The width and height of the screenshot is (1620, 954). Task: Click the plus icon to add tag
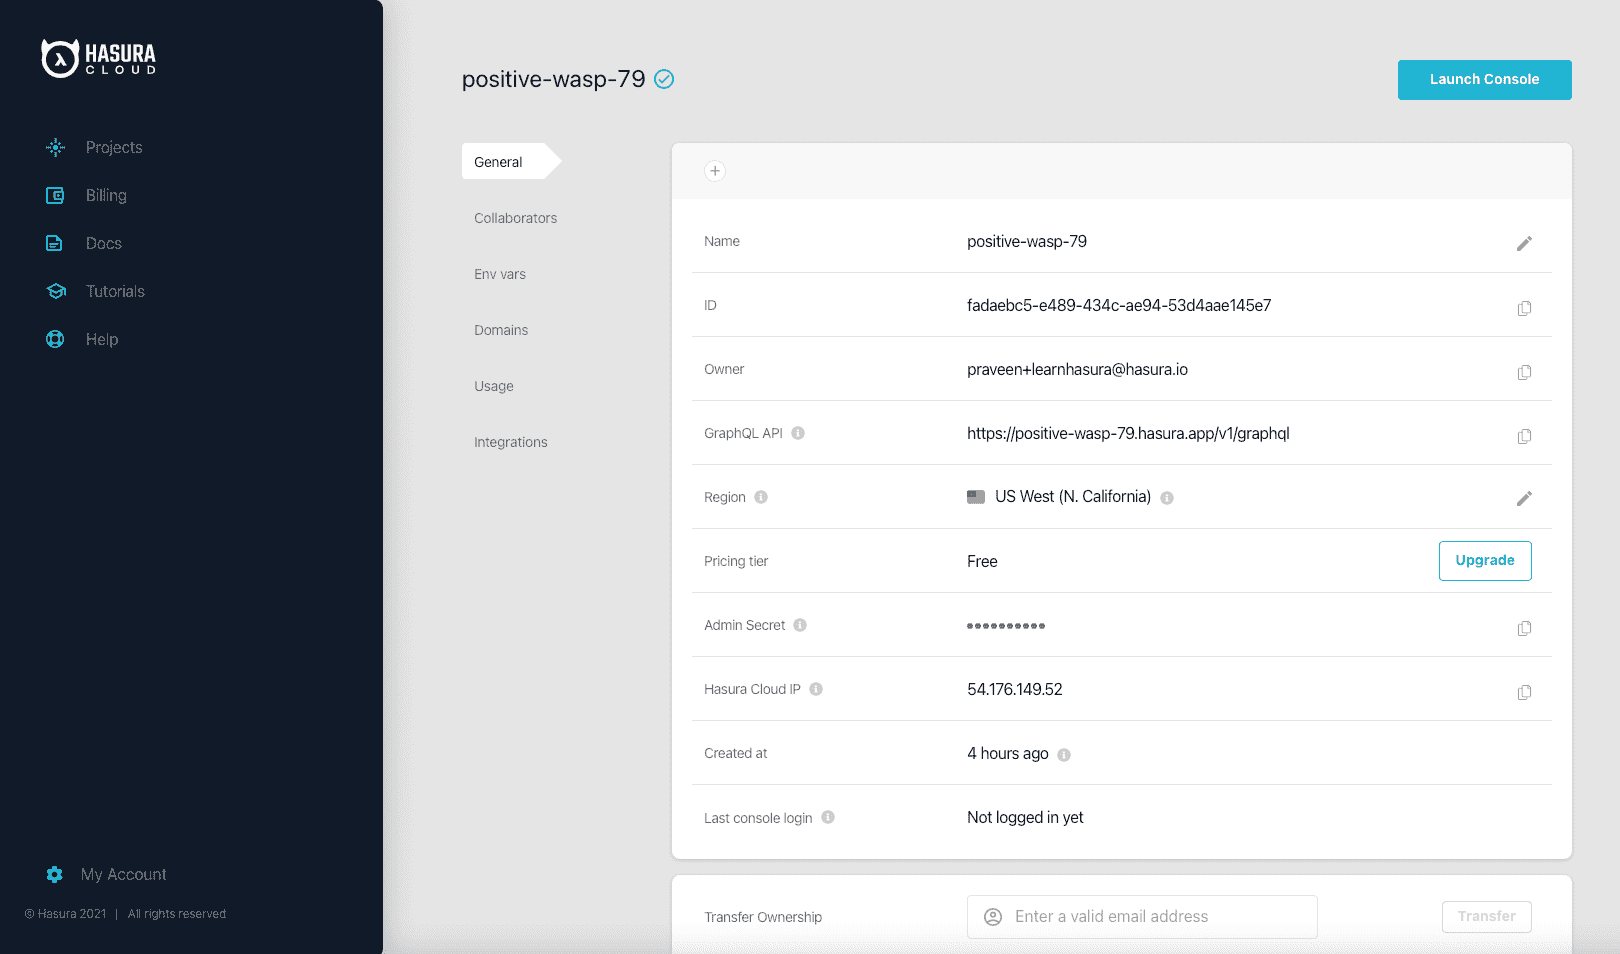[715, 171]
